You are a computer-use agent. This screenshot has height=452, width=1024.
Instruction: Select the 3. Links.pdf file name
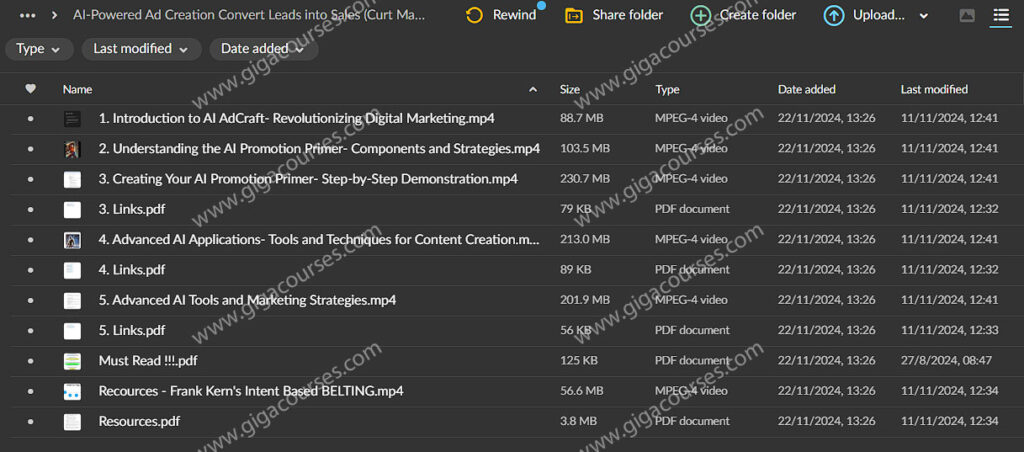point(132,210)
